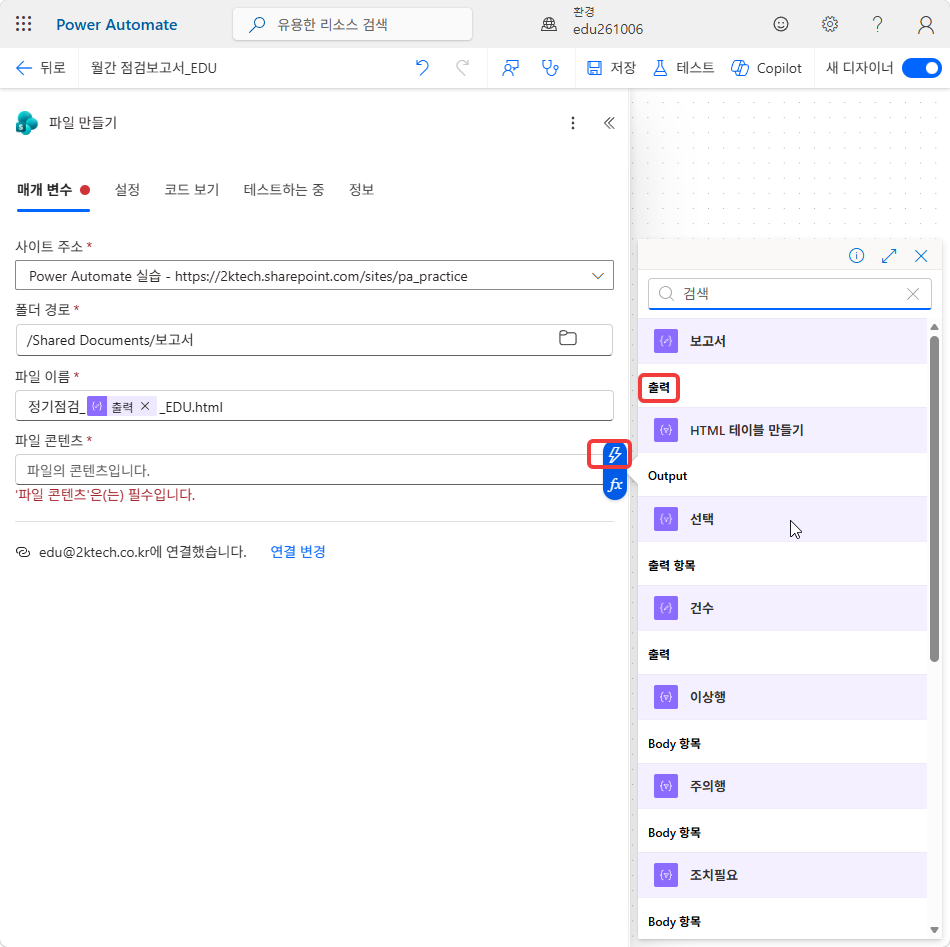Go back with the 뒤로 button
950x947 pixels.
point(40,68)
